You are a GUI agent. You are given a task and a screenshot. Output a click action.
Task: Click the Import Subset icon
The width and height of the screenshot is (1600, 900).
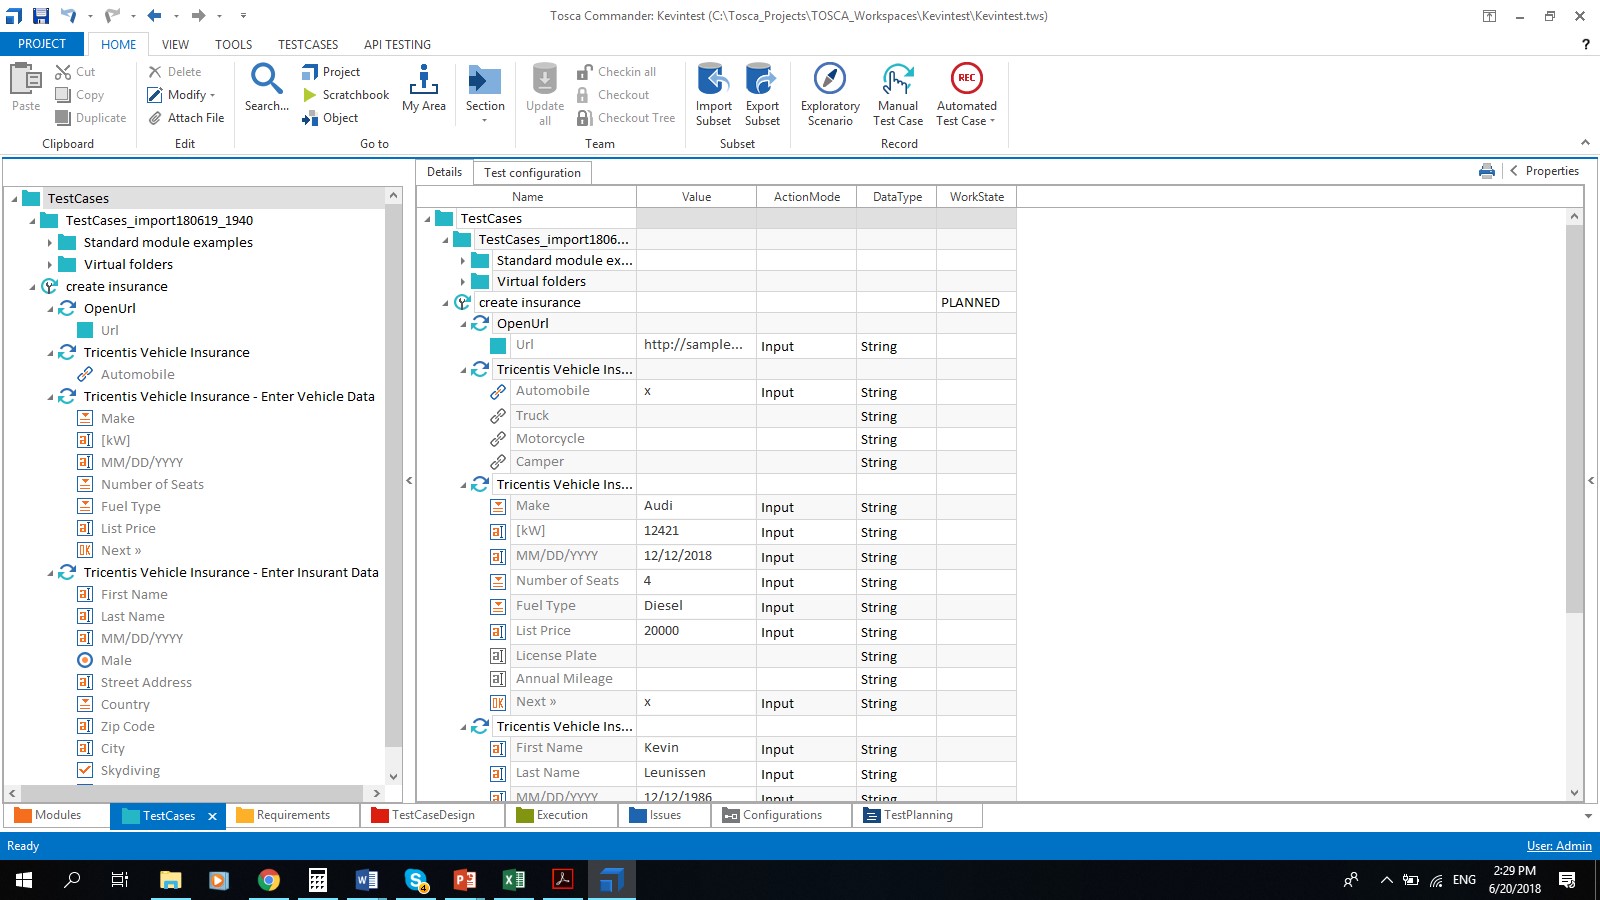(713, 80)
